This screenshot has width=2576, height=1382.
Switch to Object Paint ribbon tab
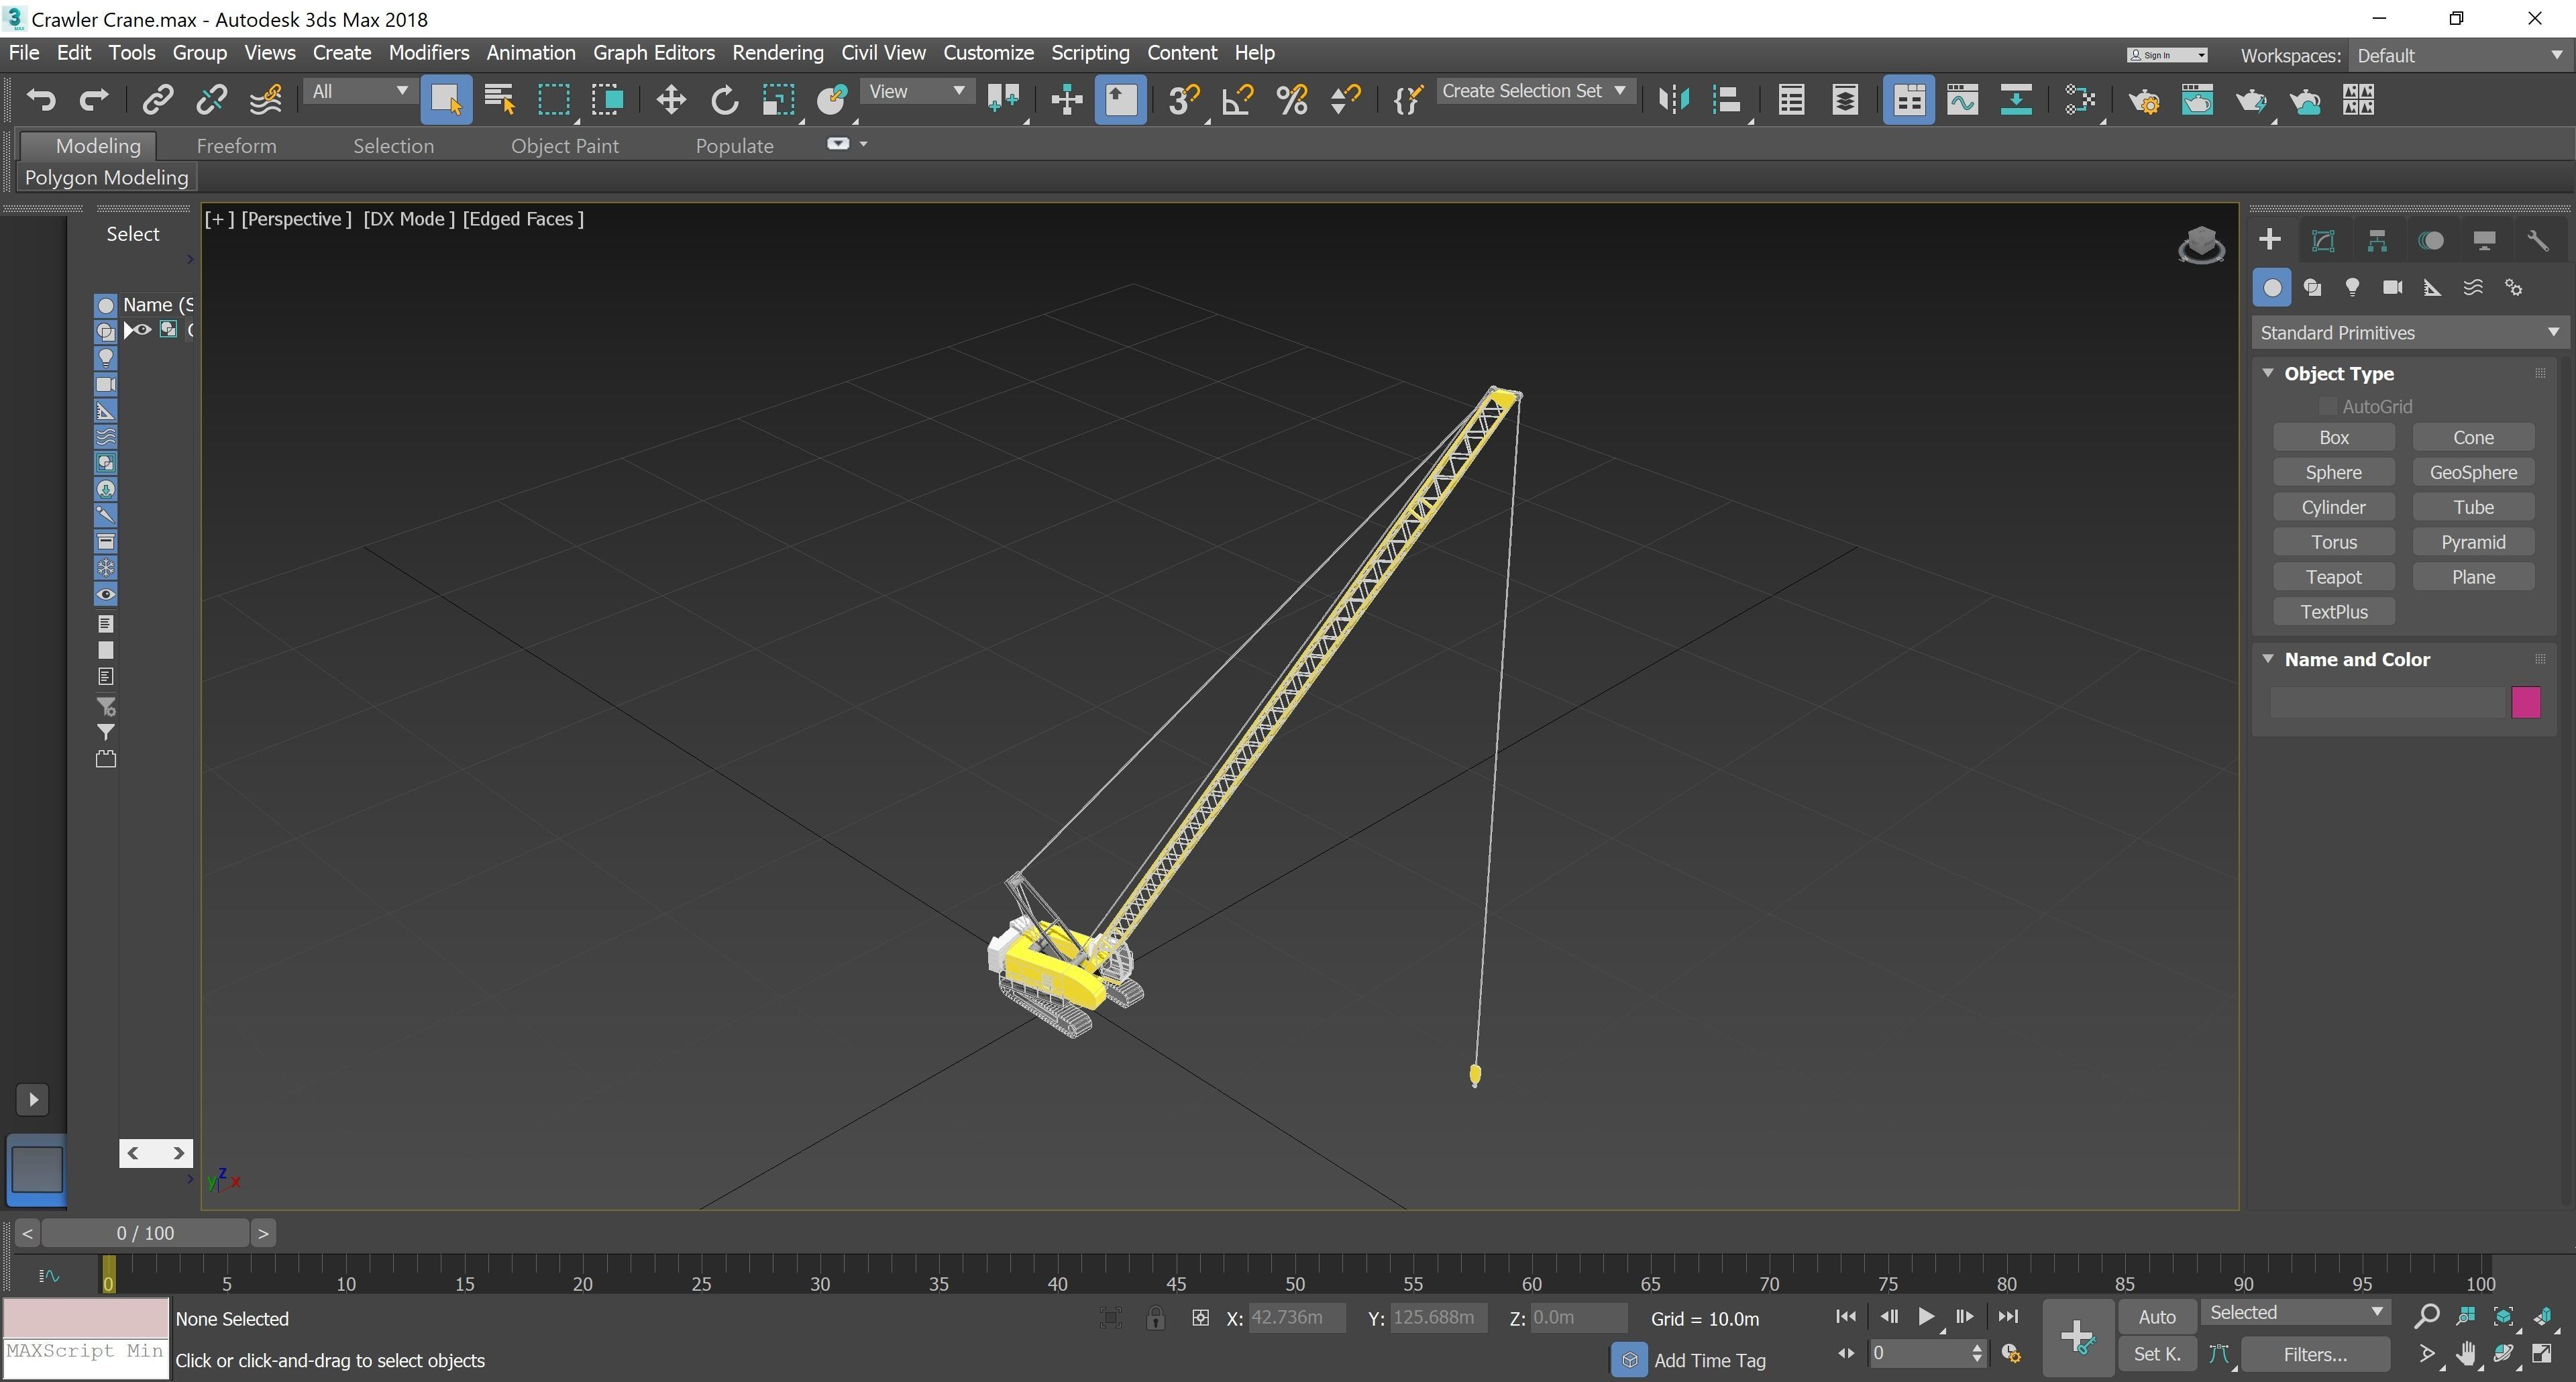click(564, 145)
